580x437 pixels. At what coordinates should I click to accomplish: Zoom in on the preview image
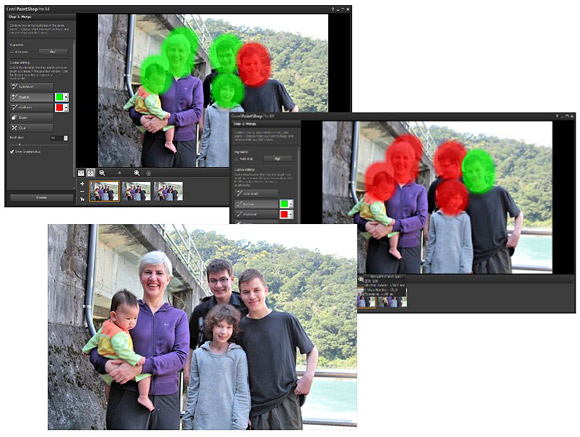click(136, 173)
